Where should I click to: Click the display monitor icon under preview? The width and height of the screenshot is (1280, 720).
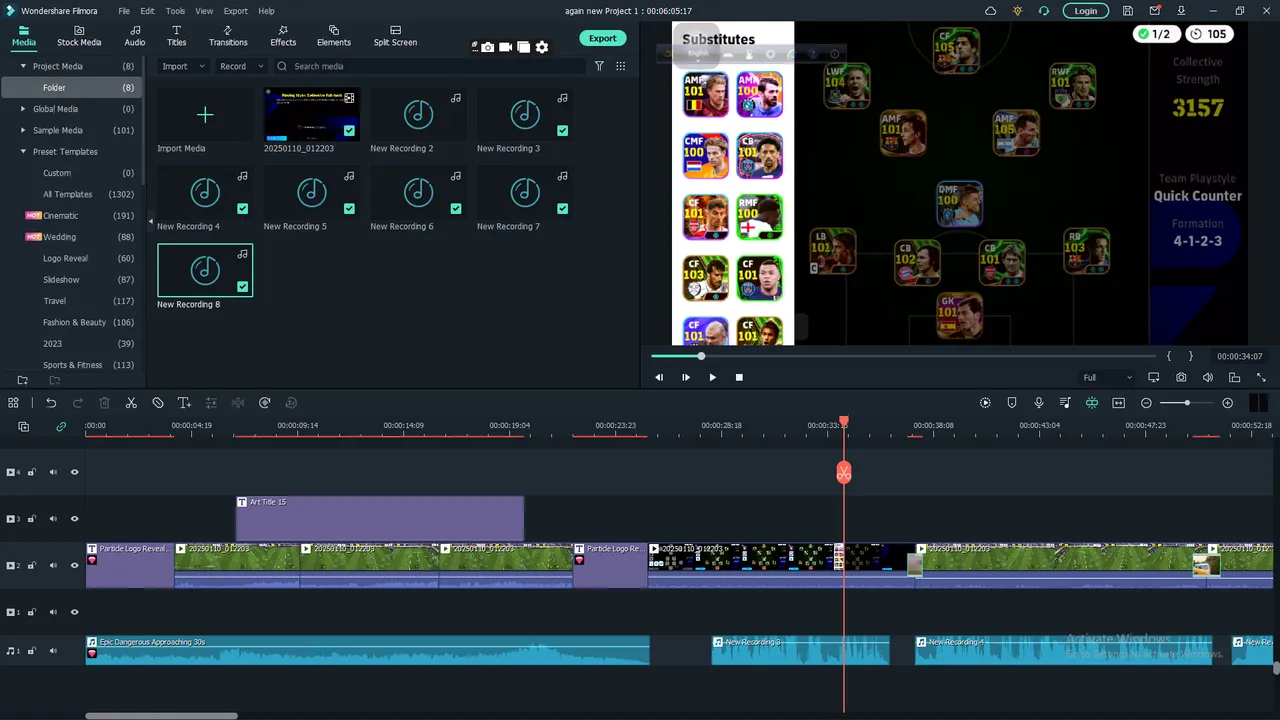coord(1154,377)
